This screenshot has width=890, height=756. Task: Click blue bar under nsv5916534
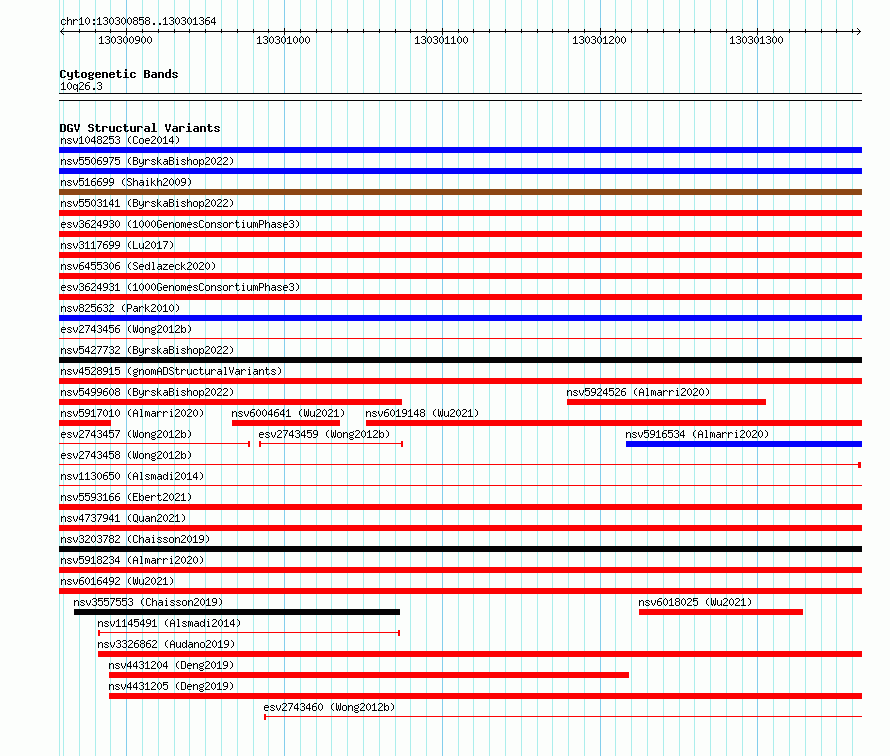[x=744, y=444]
